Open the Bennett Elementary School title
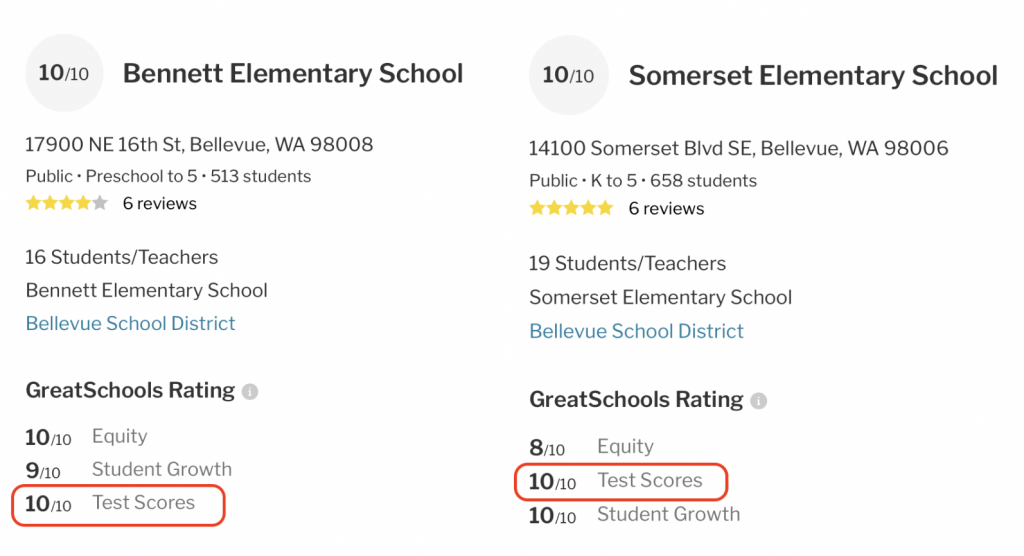The height and width of the screenshot is (556, 1024). pos(293,73)
